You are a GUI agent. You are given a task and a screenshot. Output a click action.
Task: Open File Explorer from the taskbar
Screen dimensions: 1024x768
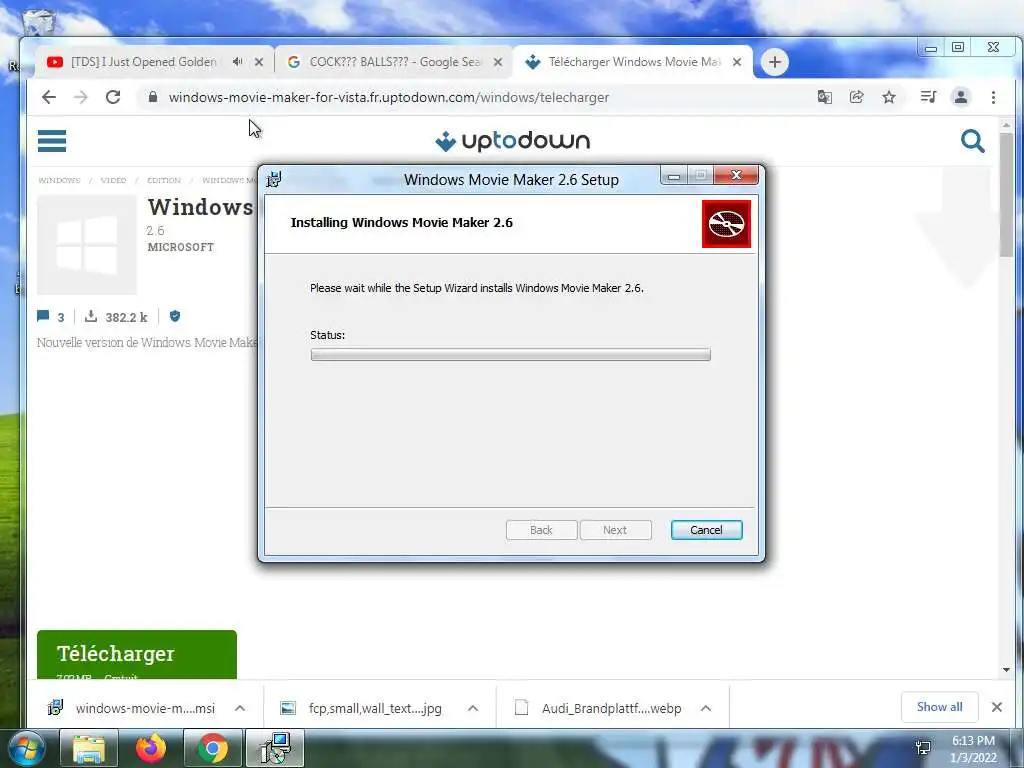click(x=89, y=748)
